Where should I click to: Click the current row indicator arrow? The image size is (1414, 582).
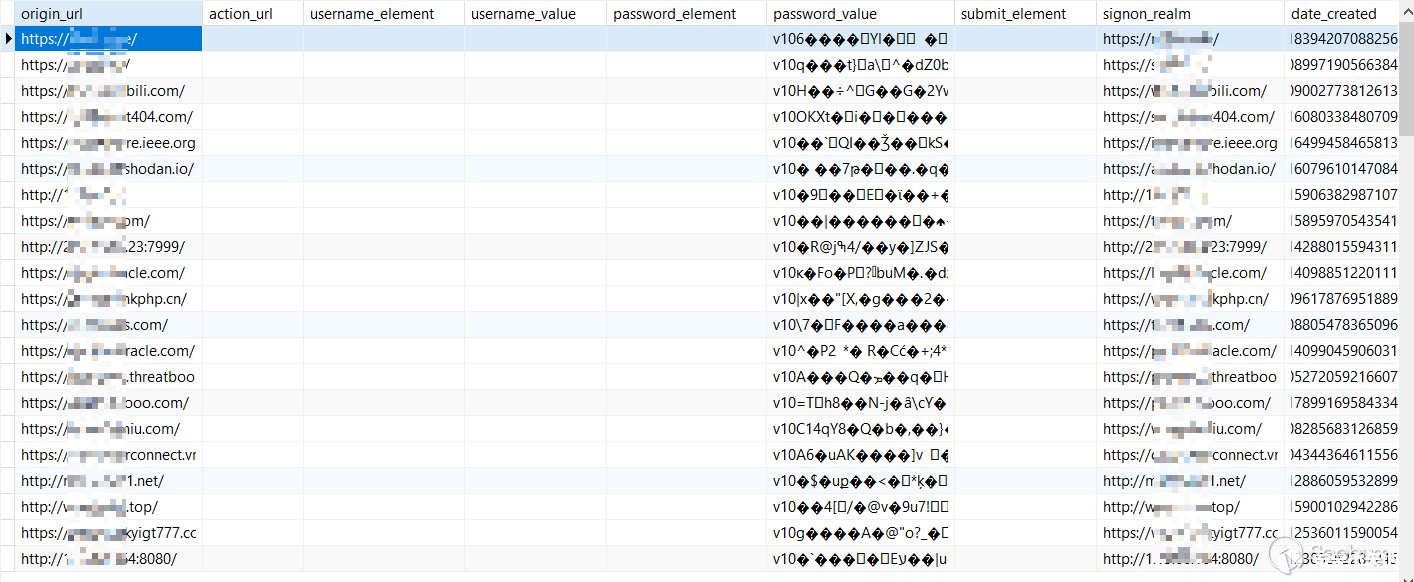point(8,39)
